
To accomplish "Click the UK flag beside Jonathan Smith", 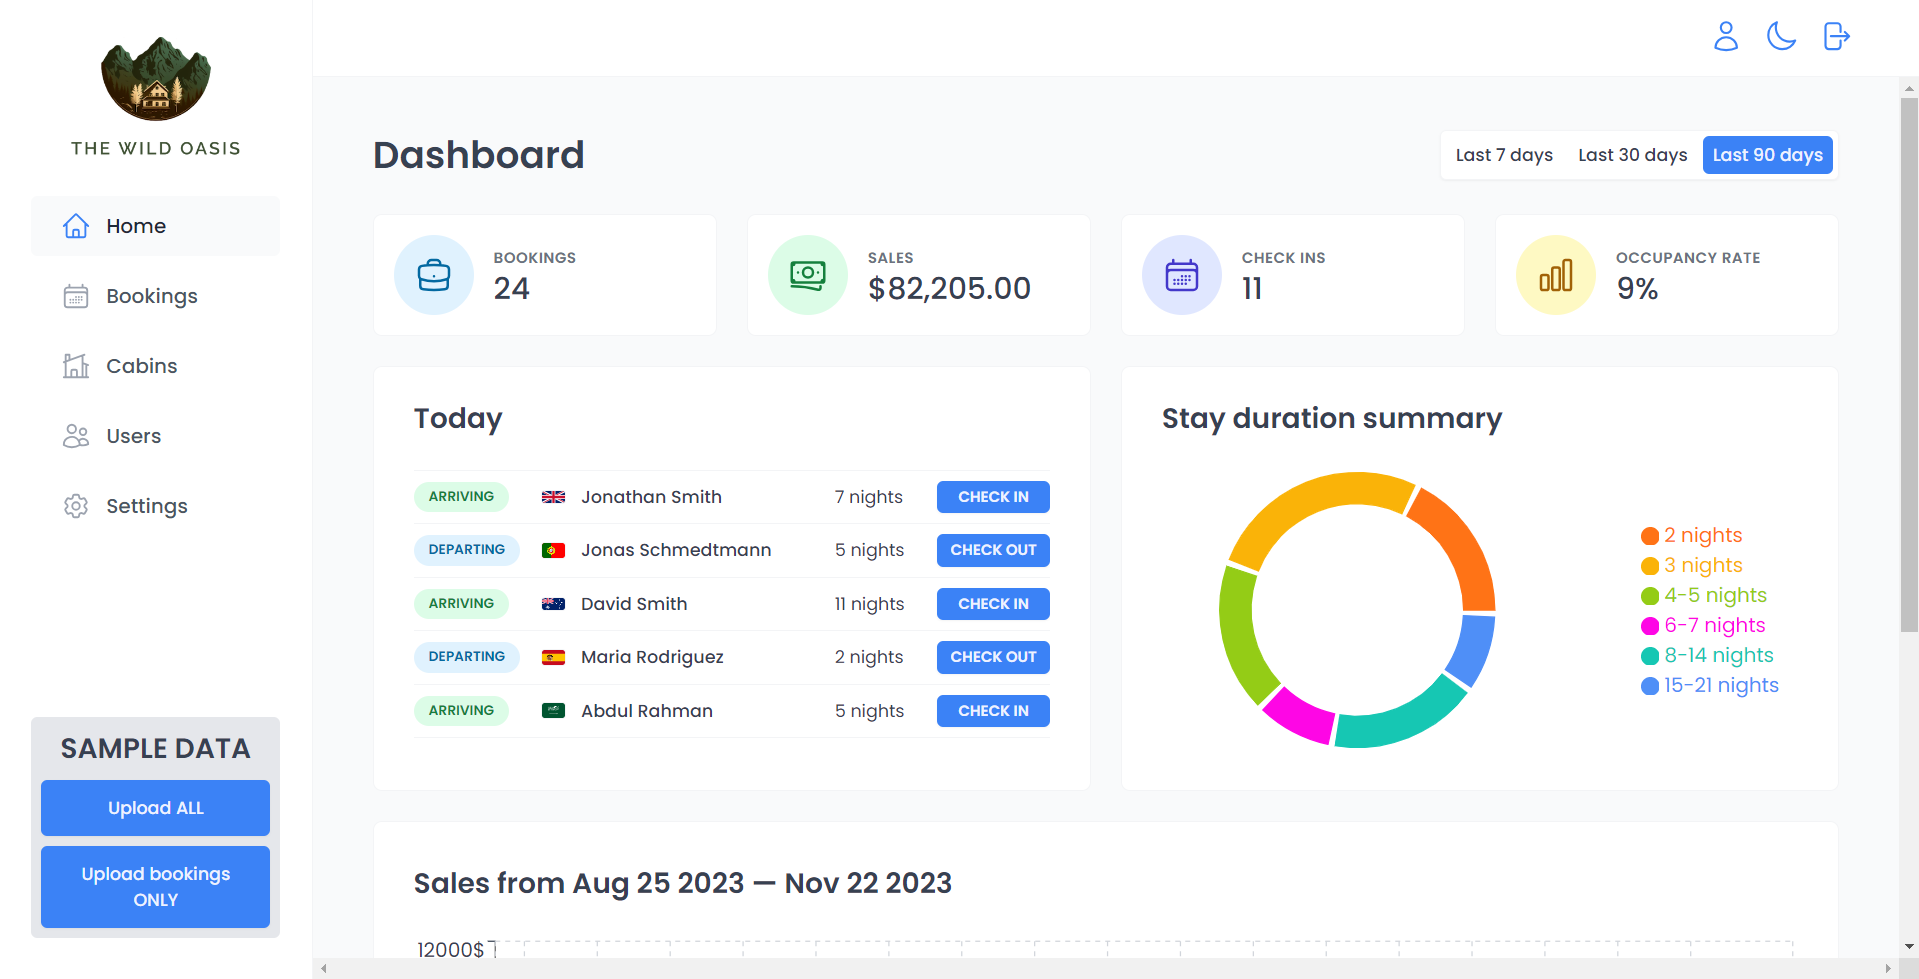I will (553, 497).
